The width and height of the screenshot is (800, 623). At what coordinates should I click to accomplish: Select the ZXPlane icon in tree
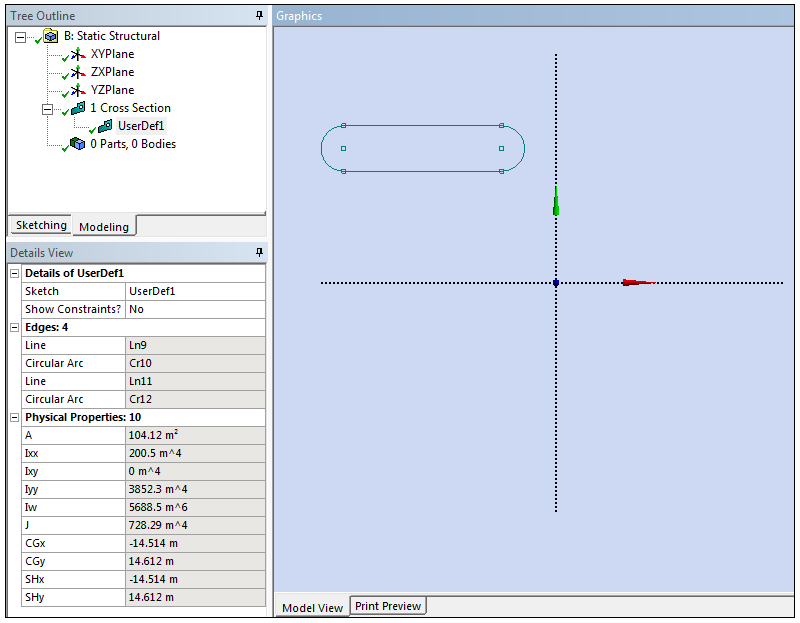pos(79,72)
